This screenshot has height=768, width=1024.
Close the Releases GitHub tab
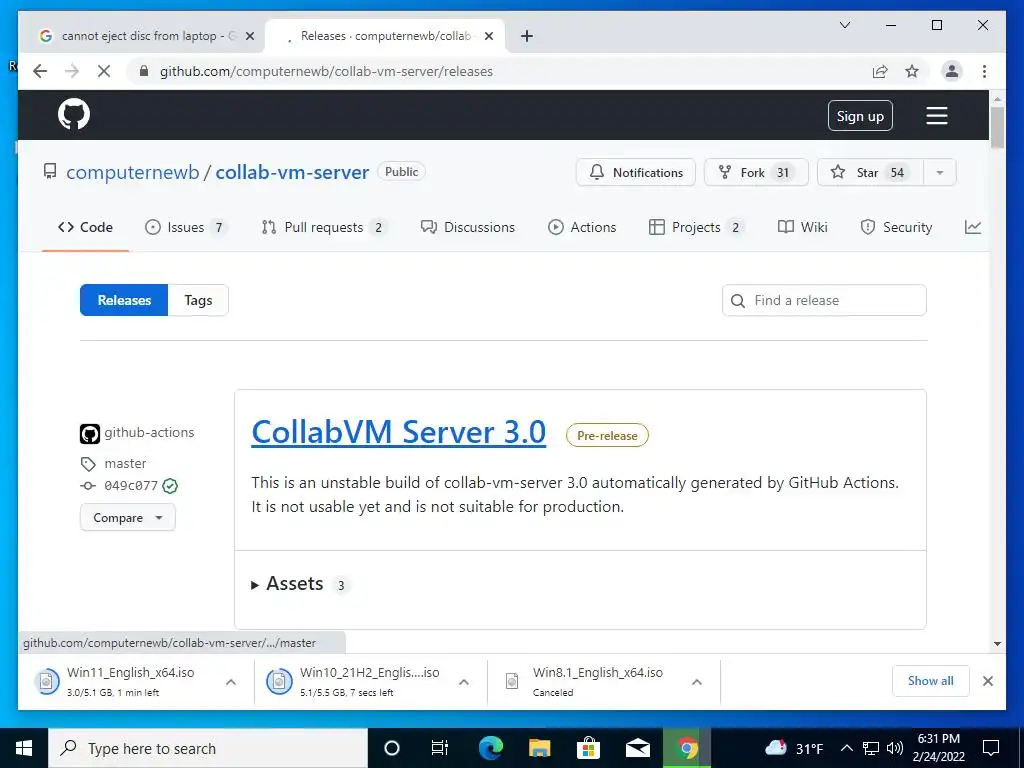coord(488,36)
